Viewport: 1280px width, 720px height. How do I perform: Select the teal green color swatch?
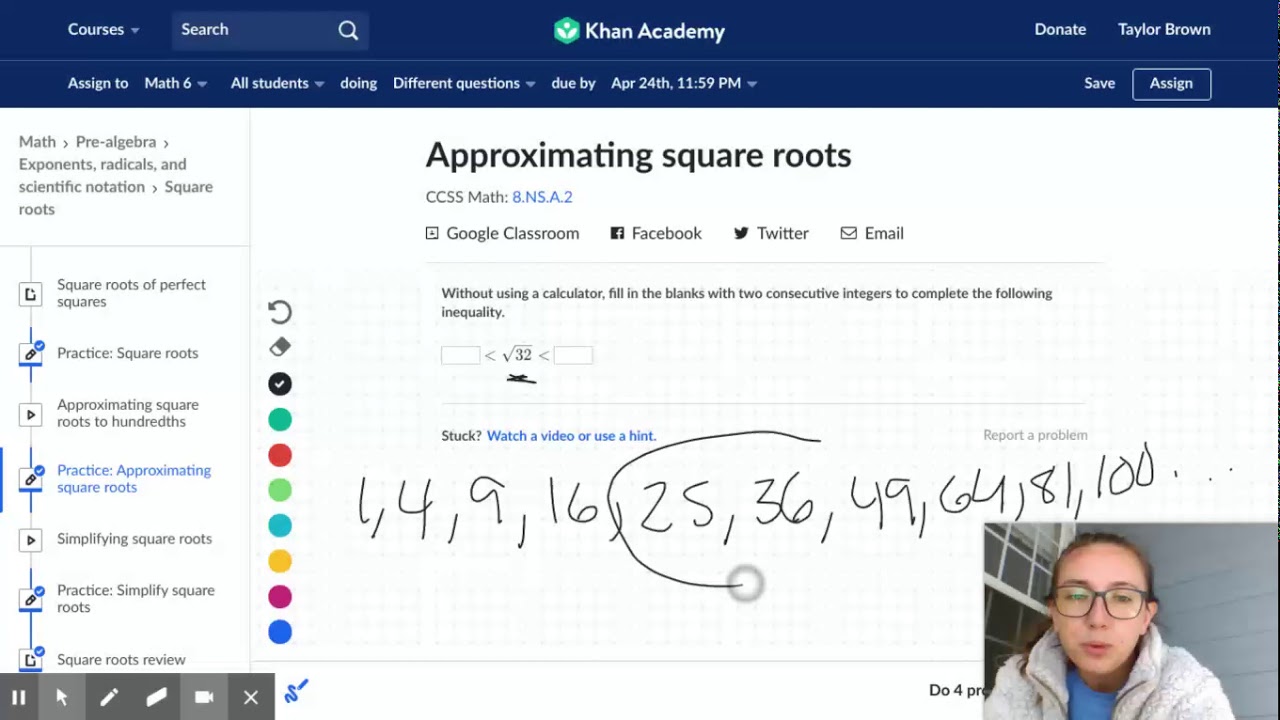pos(280,420)
